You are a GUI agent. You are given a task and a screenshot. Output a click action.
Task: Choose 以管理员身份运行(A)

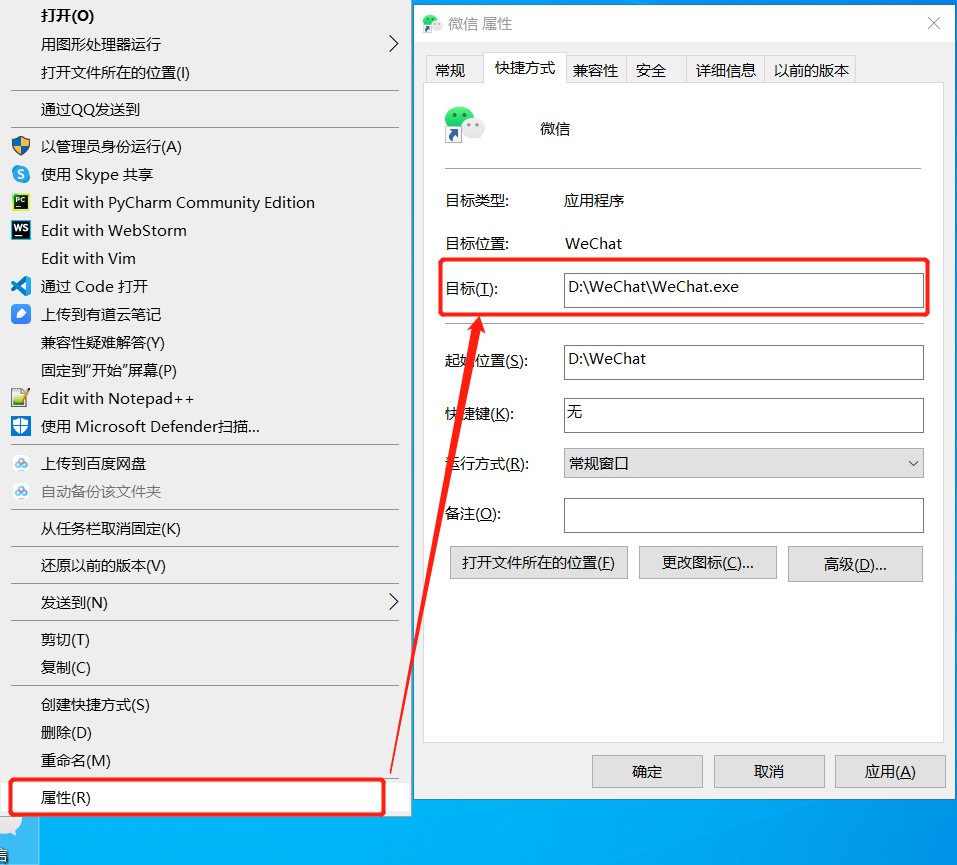point(111,147)
